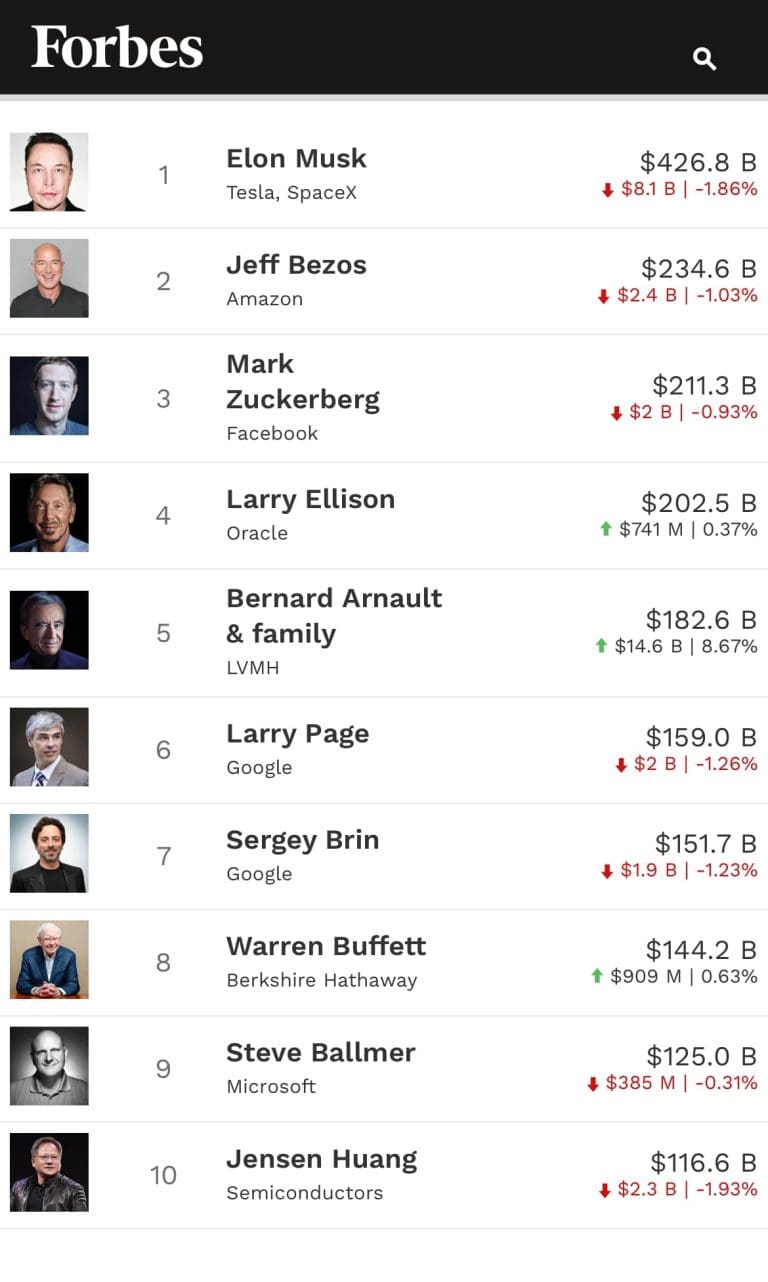The width and height of the screenshot is (768, 1282).
Task: Click the red down arrow beside $385 M
Action: 592,1083
